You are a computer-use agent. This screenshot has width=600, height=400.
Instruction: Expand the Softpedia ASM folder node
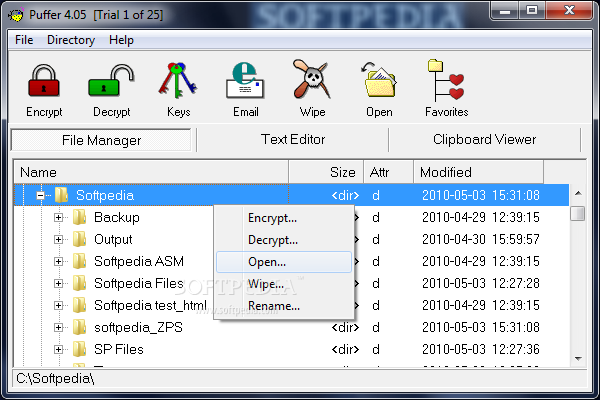[58, 261]
